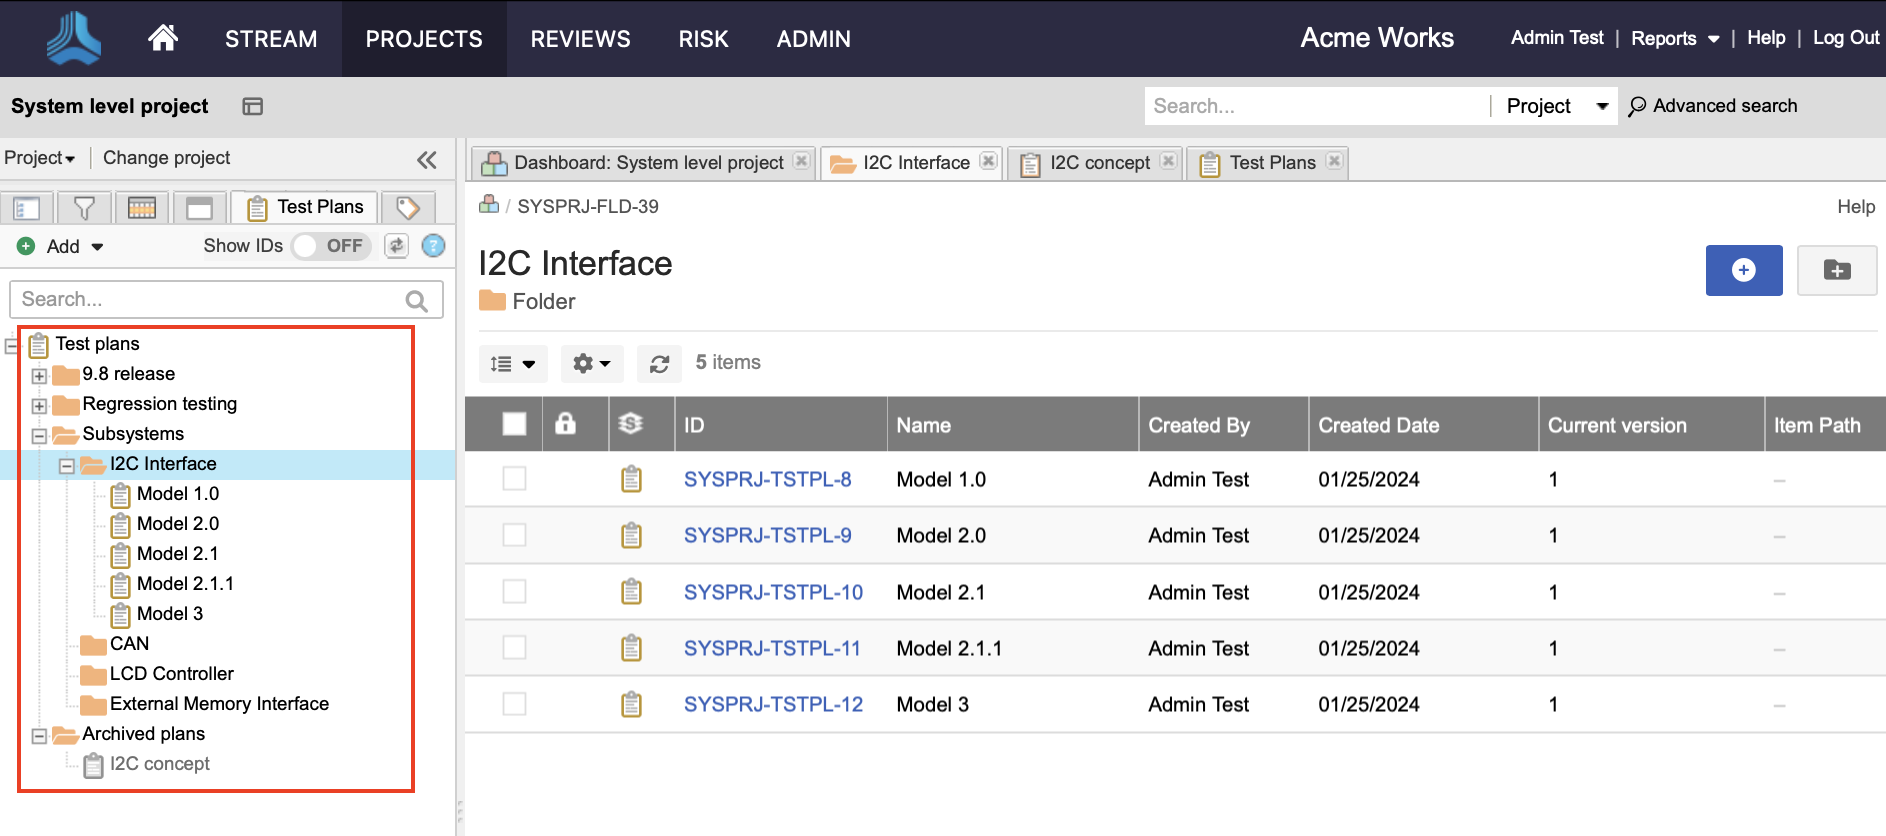Open the Releases calendar icon
Screen dimensions: 1886x836
(142, 207)
